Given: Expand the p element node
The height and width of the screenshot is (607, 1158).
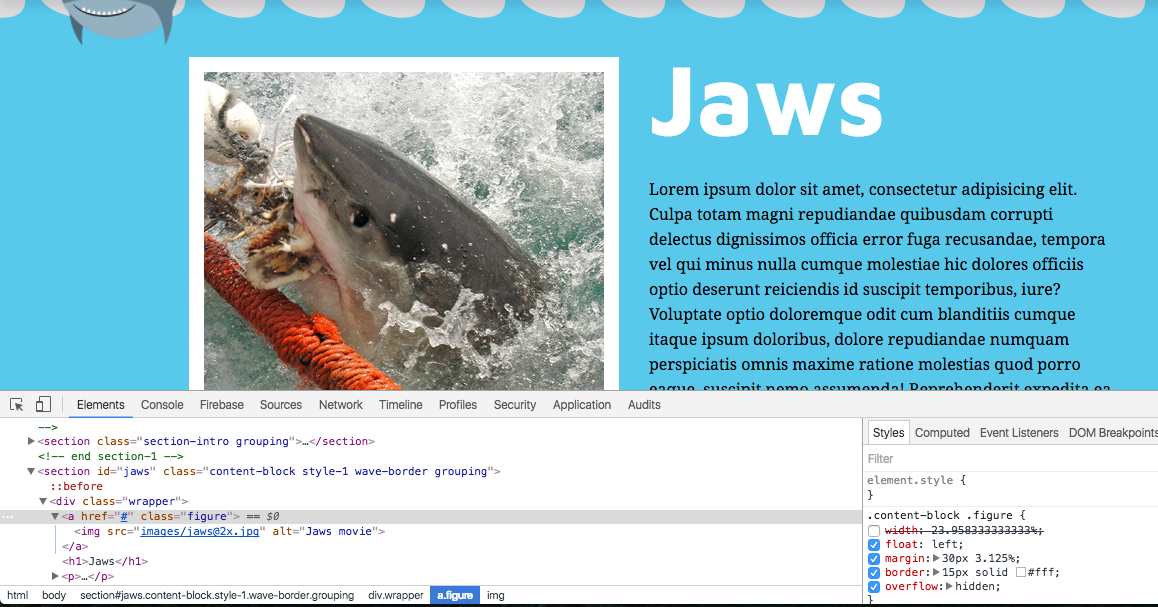Looking at the screenshot, I should (x=56, y=576).
